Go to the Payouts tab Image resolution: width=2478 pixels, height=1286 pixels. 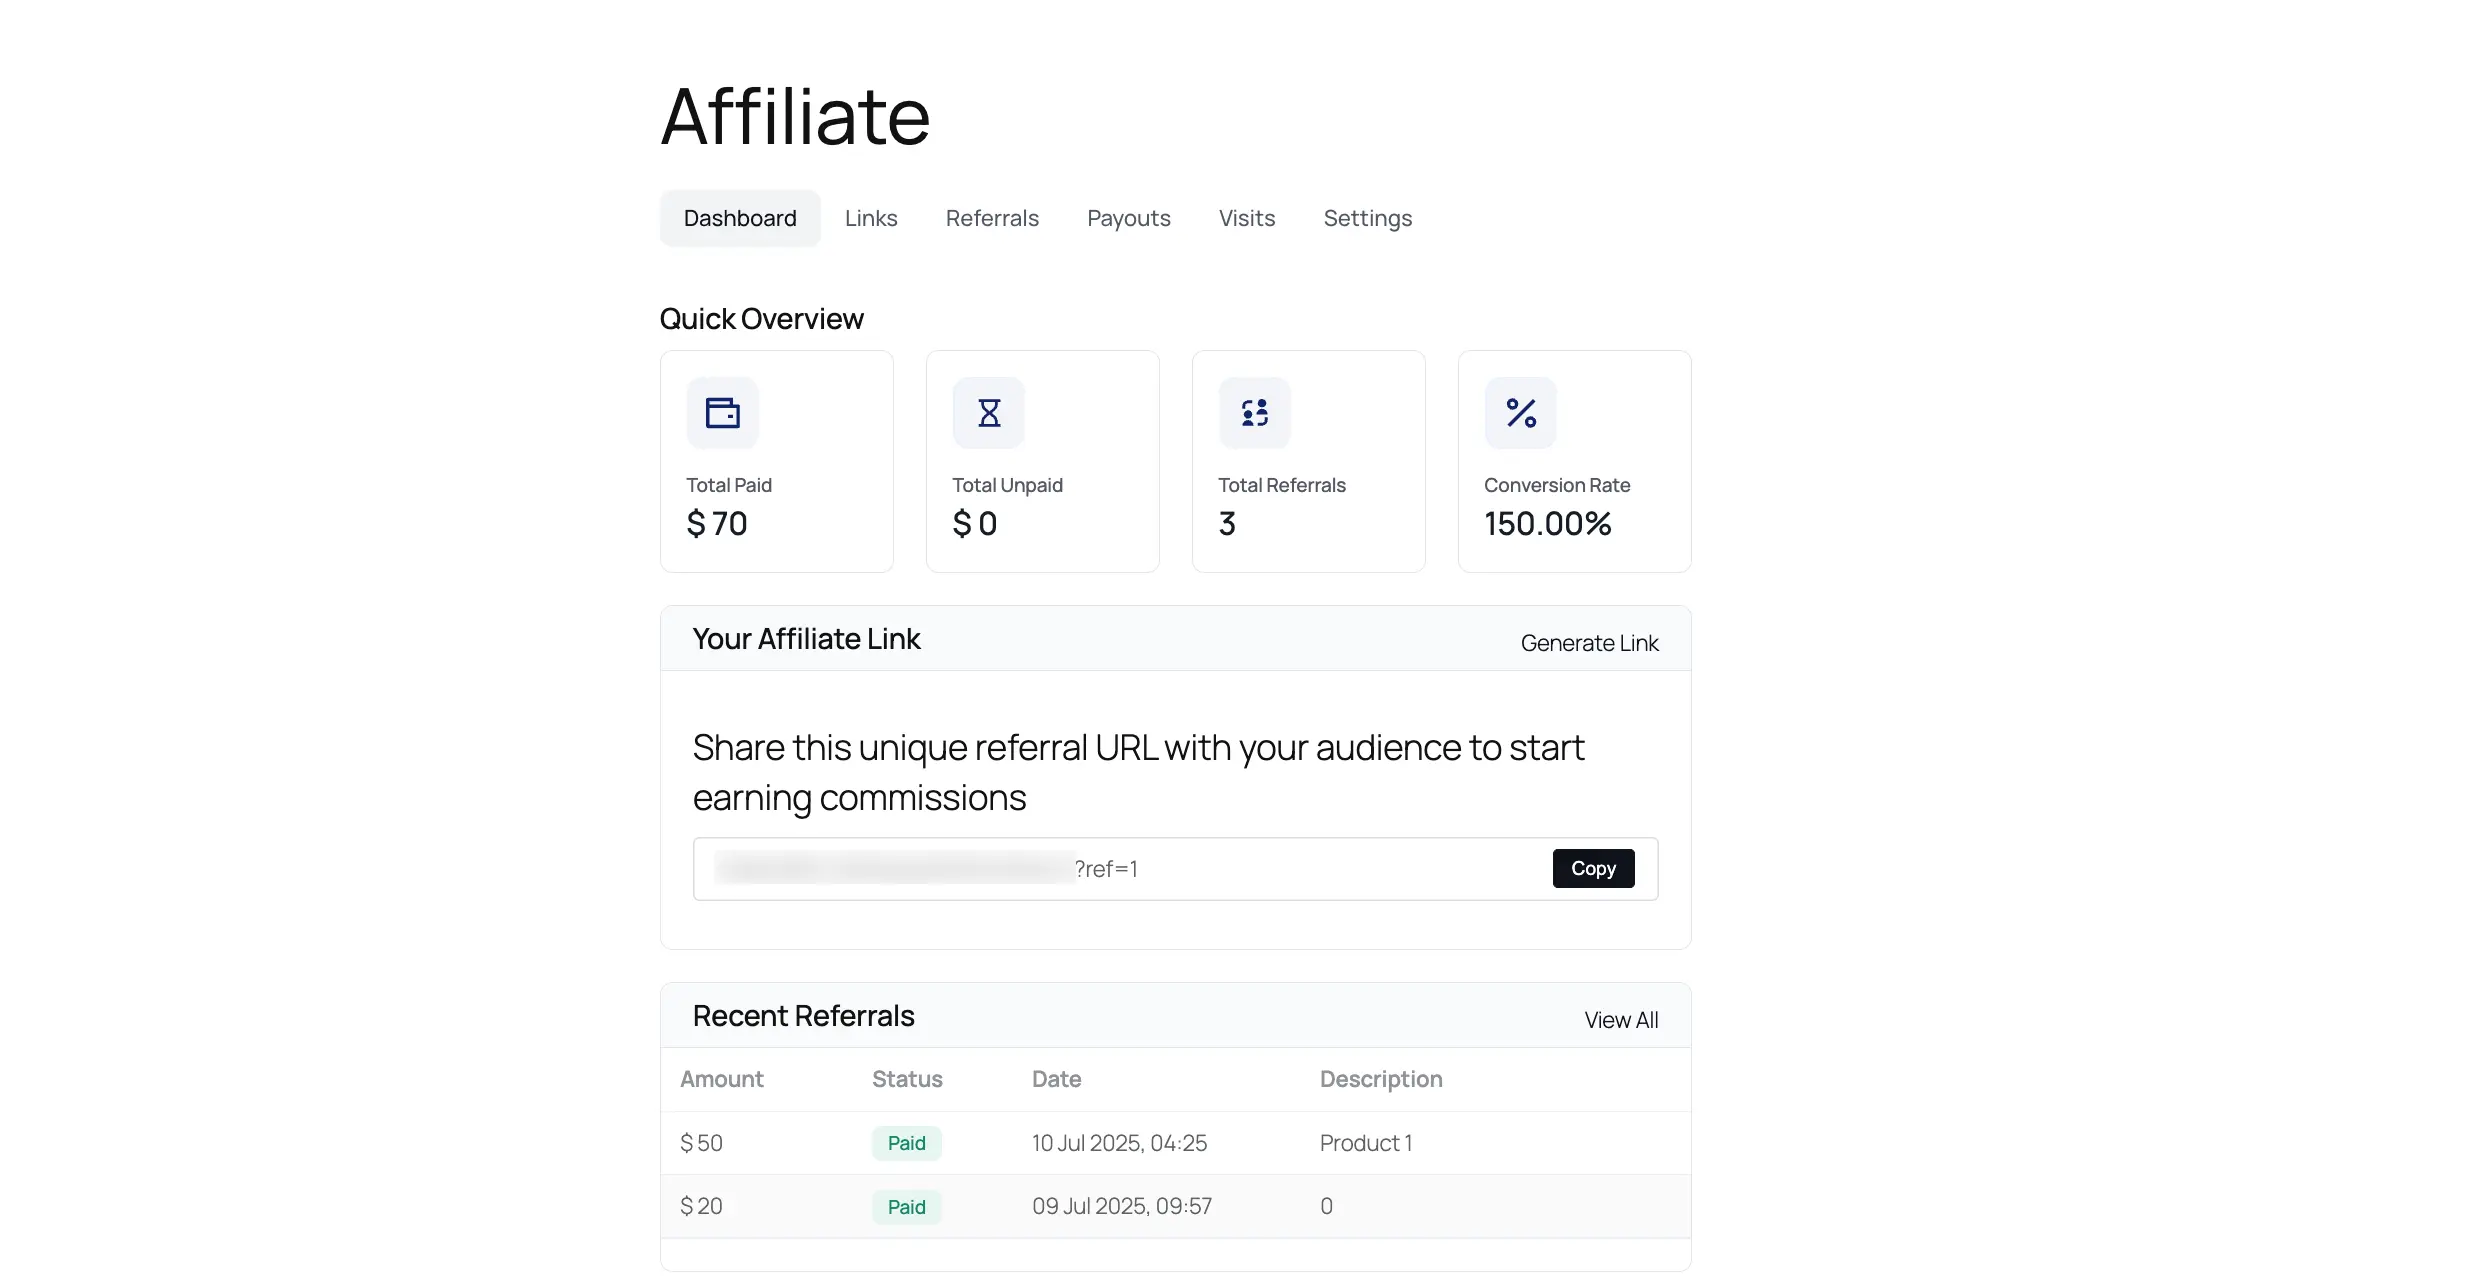click(x=1128, y=218)
